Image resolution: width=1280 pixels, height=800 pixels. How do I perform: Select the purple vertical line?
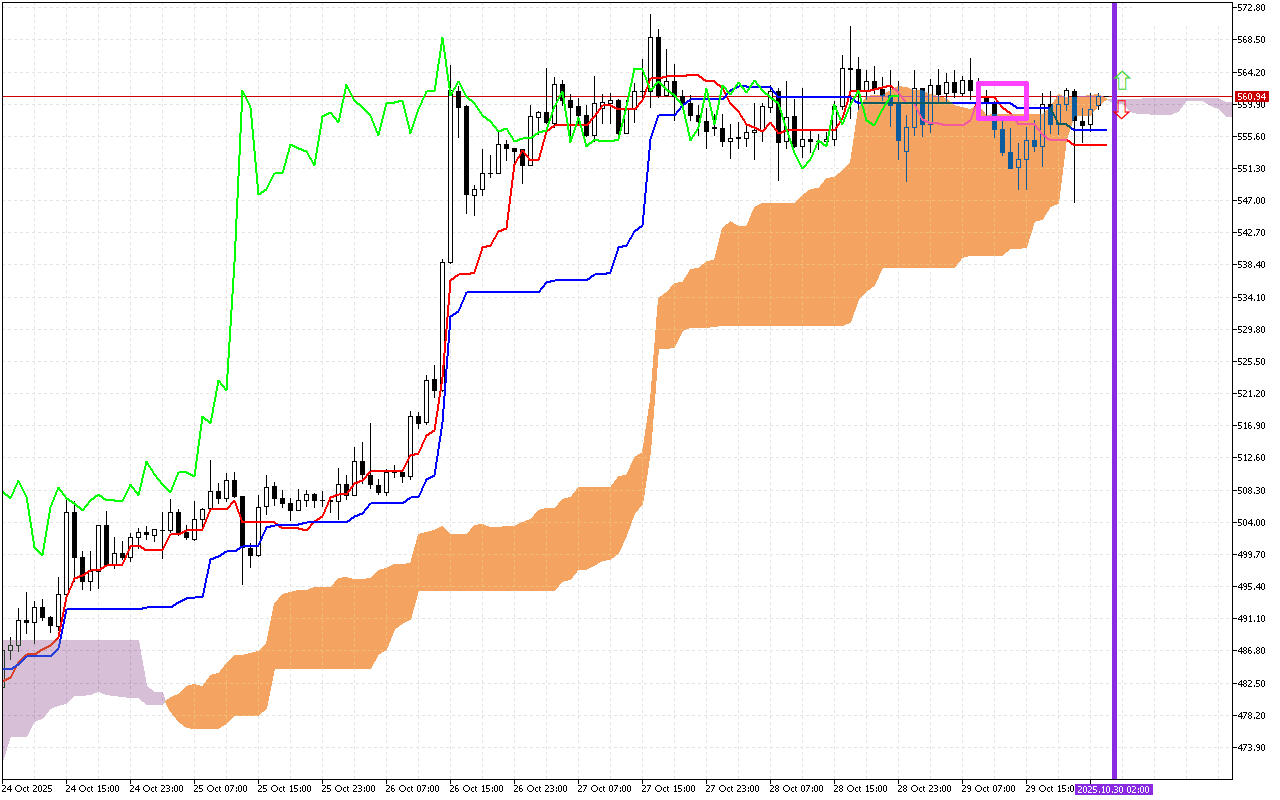pyautogui.click(x=1114, y=400)
